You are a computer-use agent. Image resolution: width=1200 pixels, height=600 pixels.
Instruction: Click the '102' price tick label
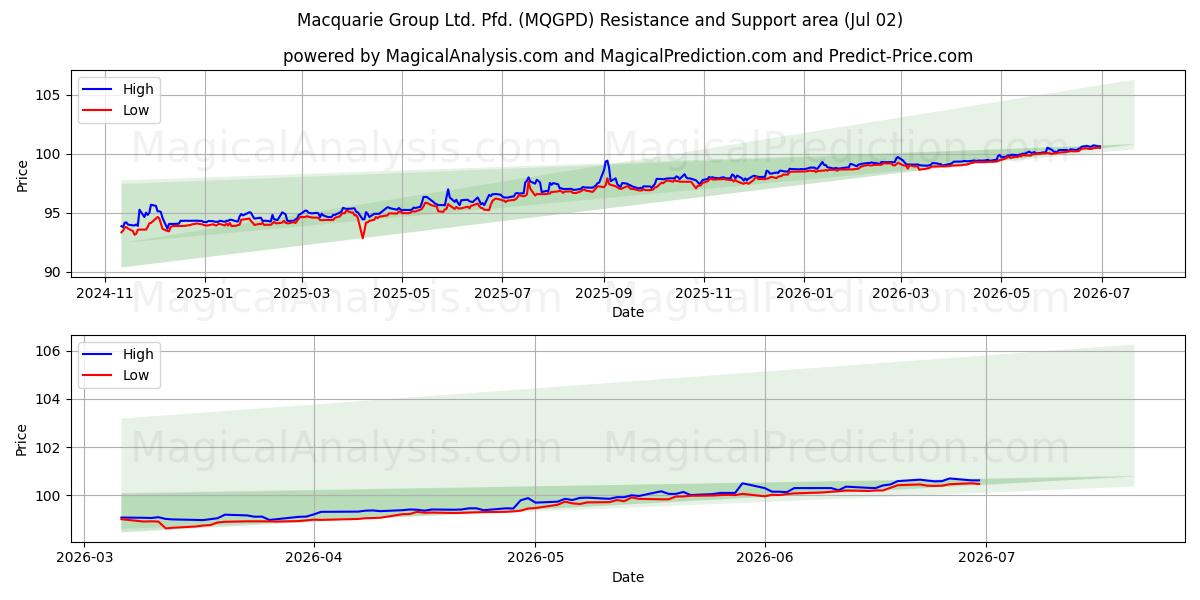[x=48, y=447]
